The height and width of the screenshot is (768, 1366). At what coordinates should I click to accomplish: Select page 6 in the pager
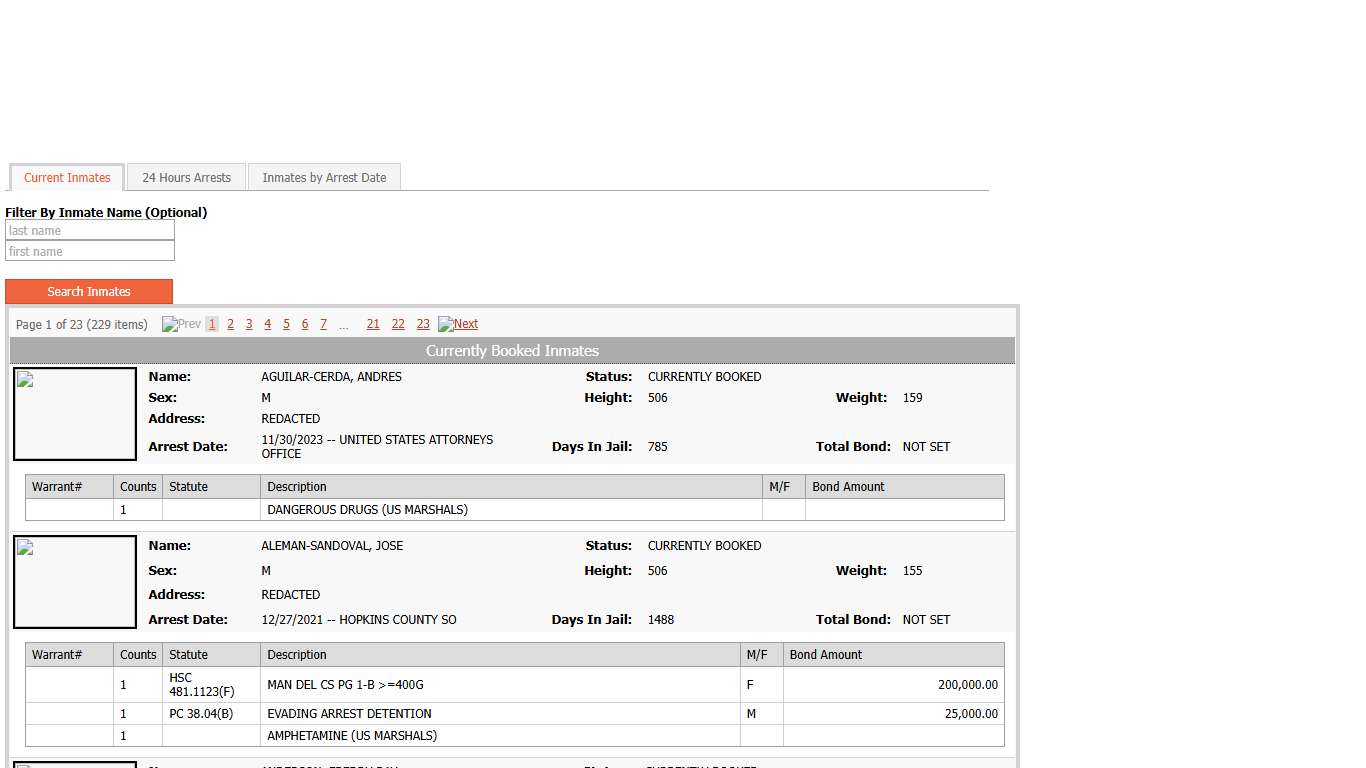tap(305, 324)
